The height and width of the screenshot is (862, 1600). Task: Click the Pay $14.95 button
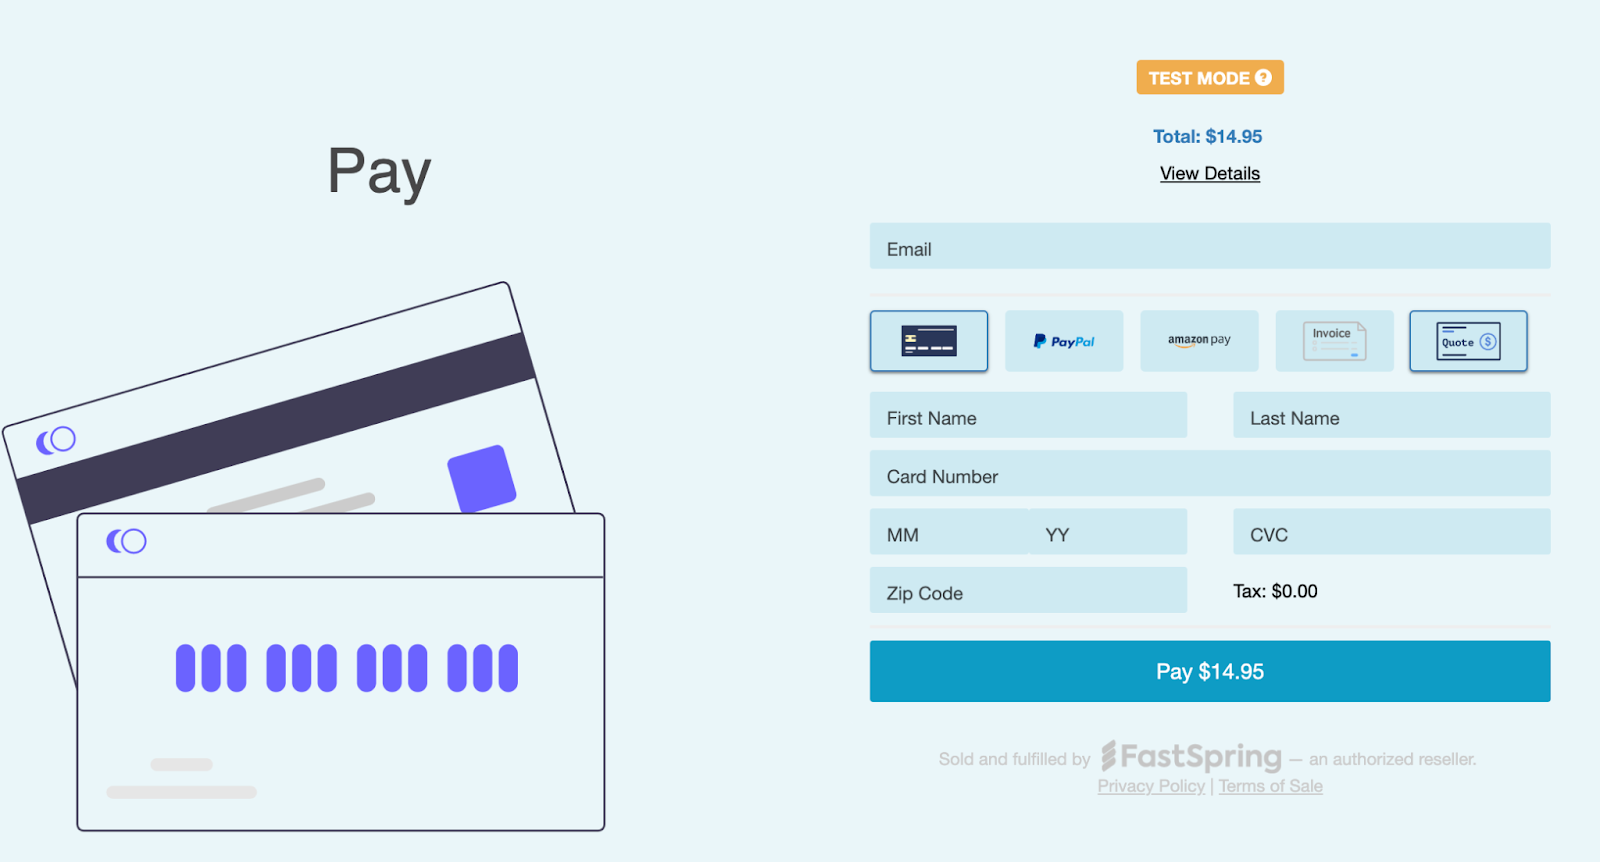[1210, 671]
